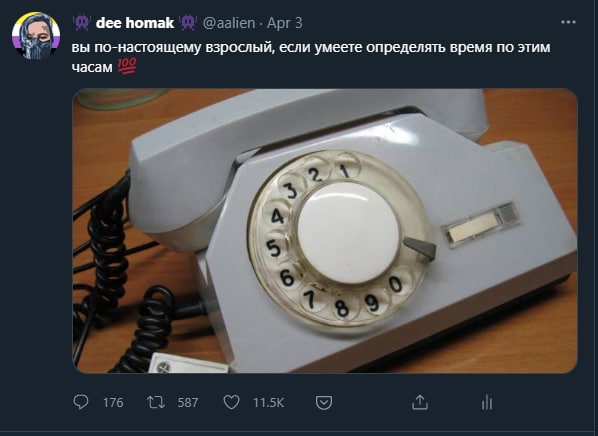The width and height of the screenshot is (598, 436).
Task: Click alien emoji after dee homak
Action: point(188,23)
